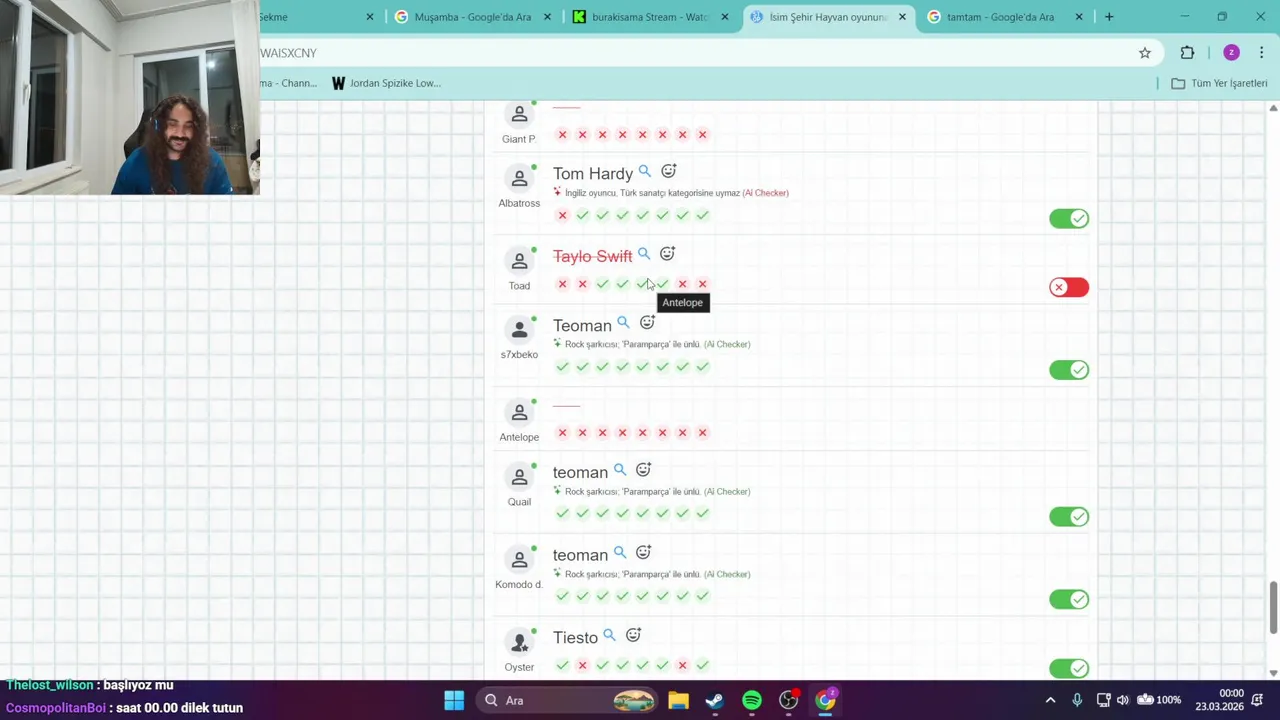Switch to tamtam Google search tab

point(1003,17)
